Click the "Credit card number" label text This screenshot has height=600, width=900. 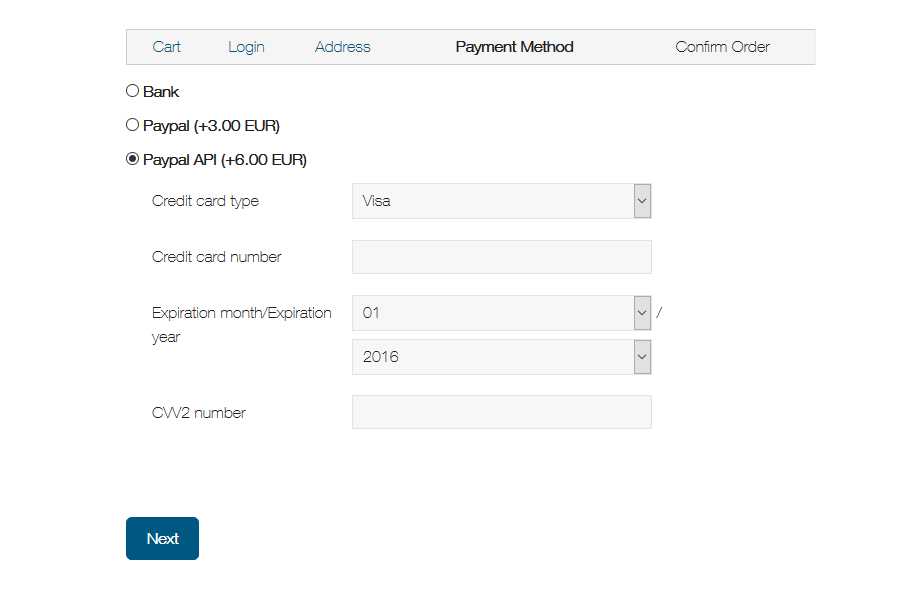[216, 257]
